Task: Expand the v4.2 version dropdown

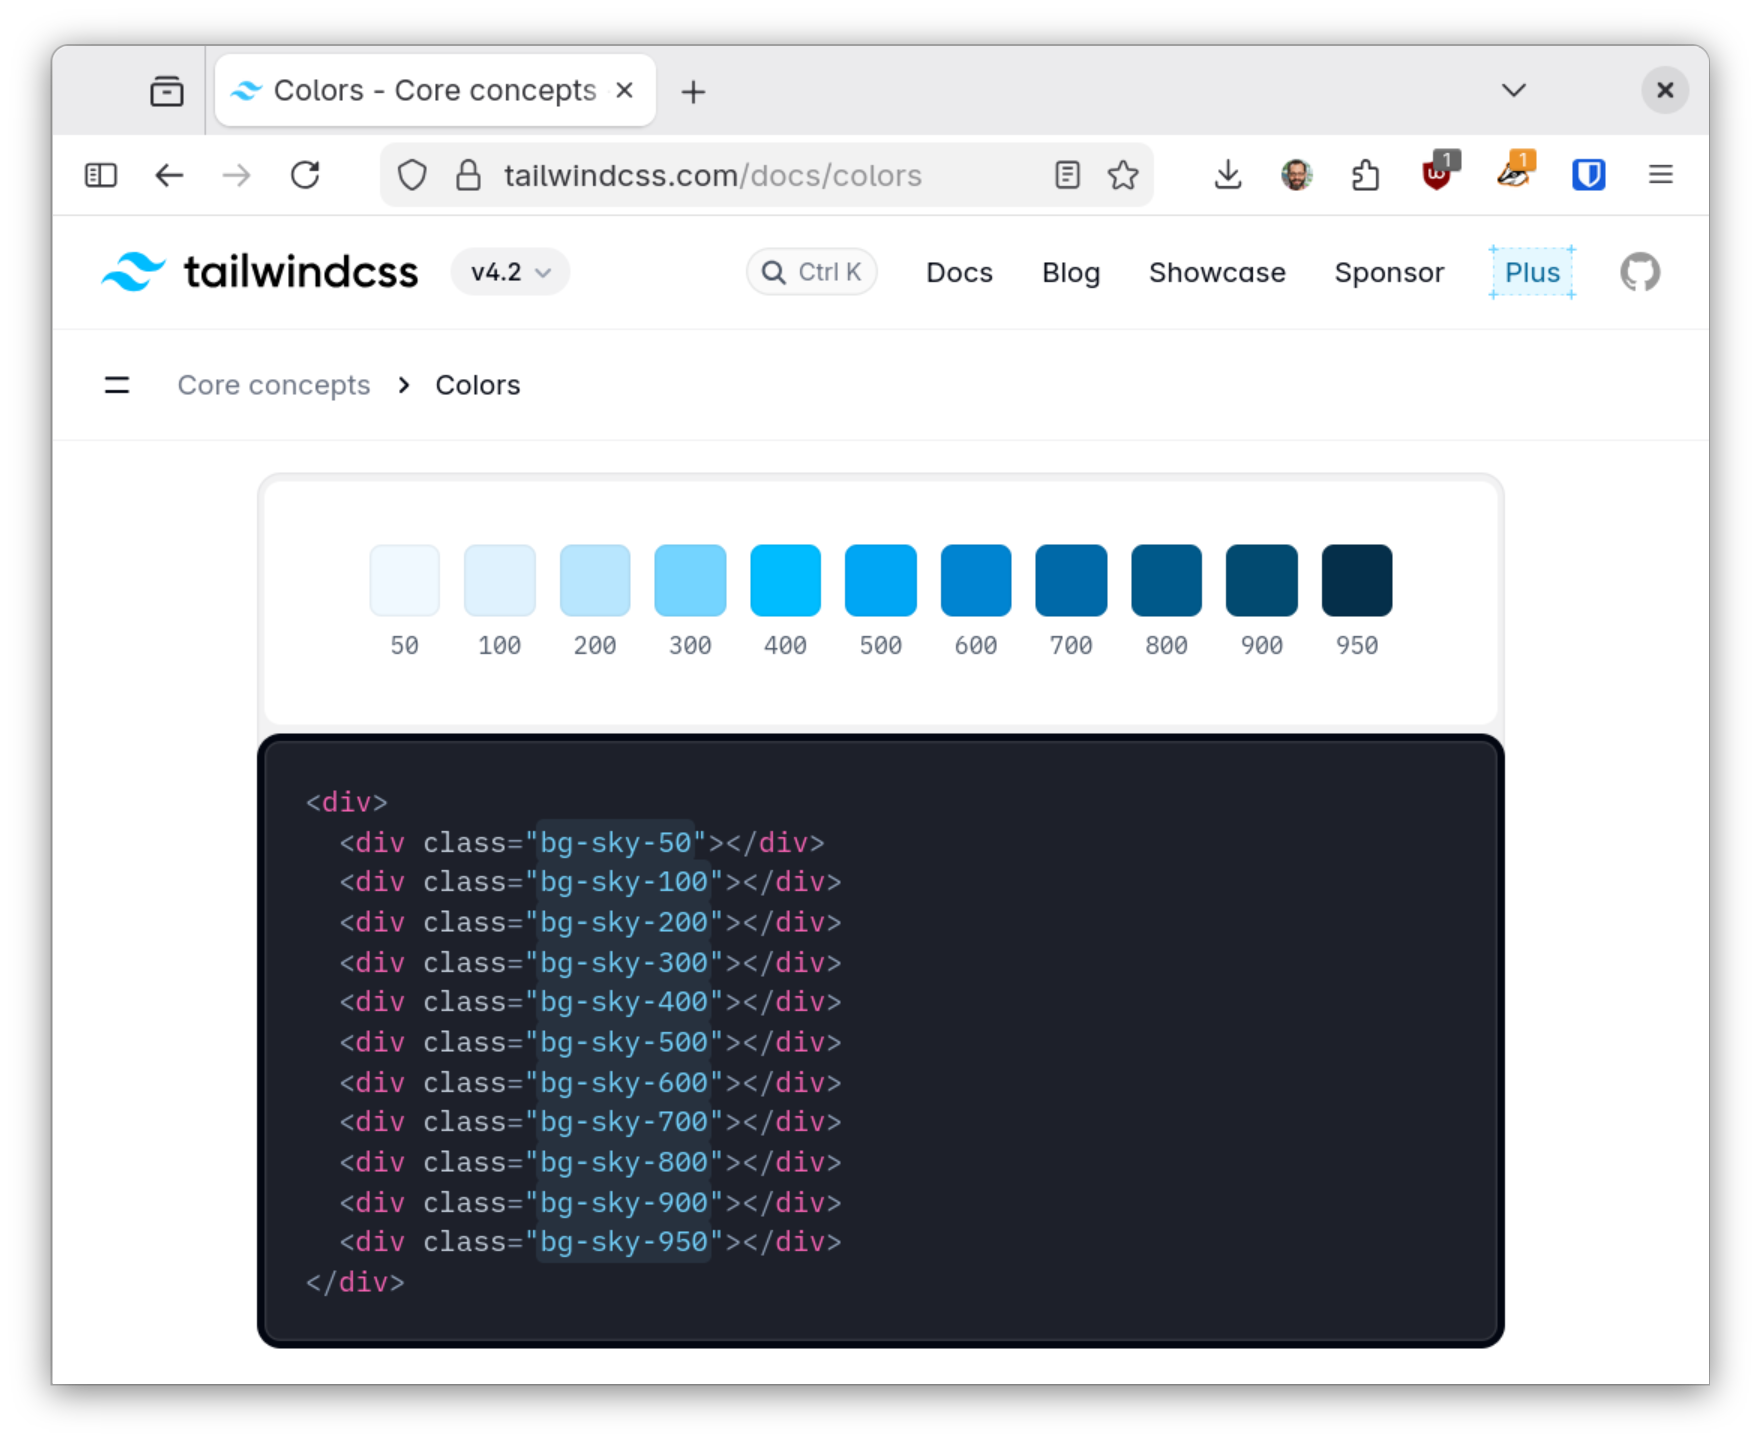Action: [510, 272]
